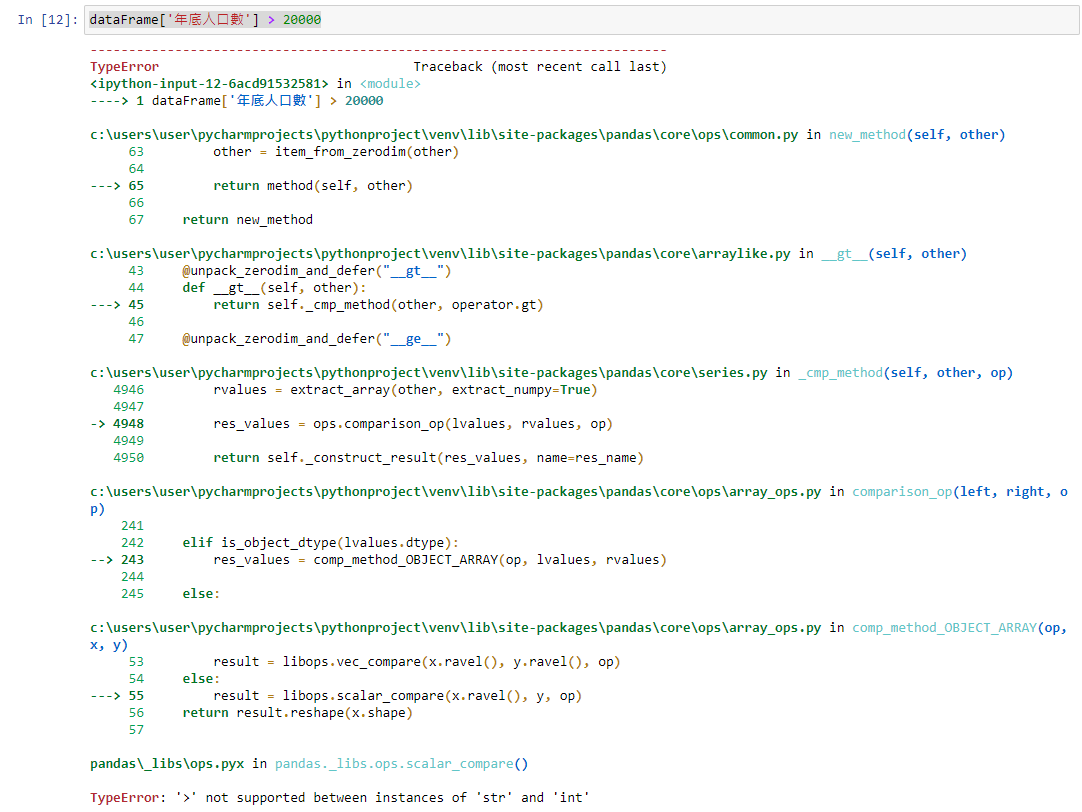Click line 47 '@unpack_zerodim_and_defer("__ge__")'
The width and height of the screenshot is (1082, 812).
point(317,339)
